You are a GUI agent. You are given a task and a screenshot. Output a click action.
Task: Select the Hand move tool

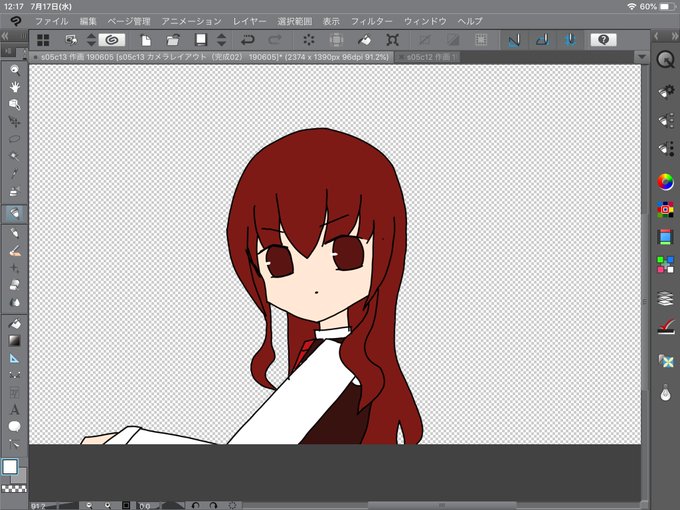pos(14,87)
